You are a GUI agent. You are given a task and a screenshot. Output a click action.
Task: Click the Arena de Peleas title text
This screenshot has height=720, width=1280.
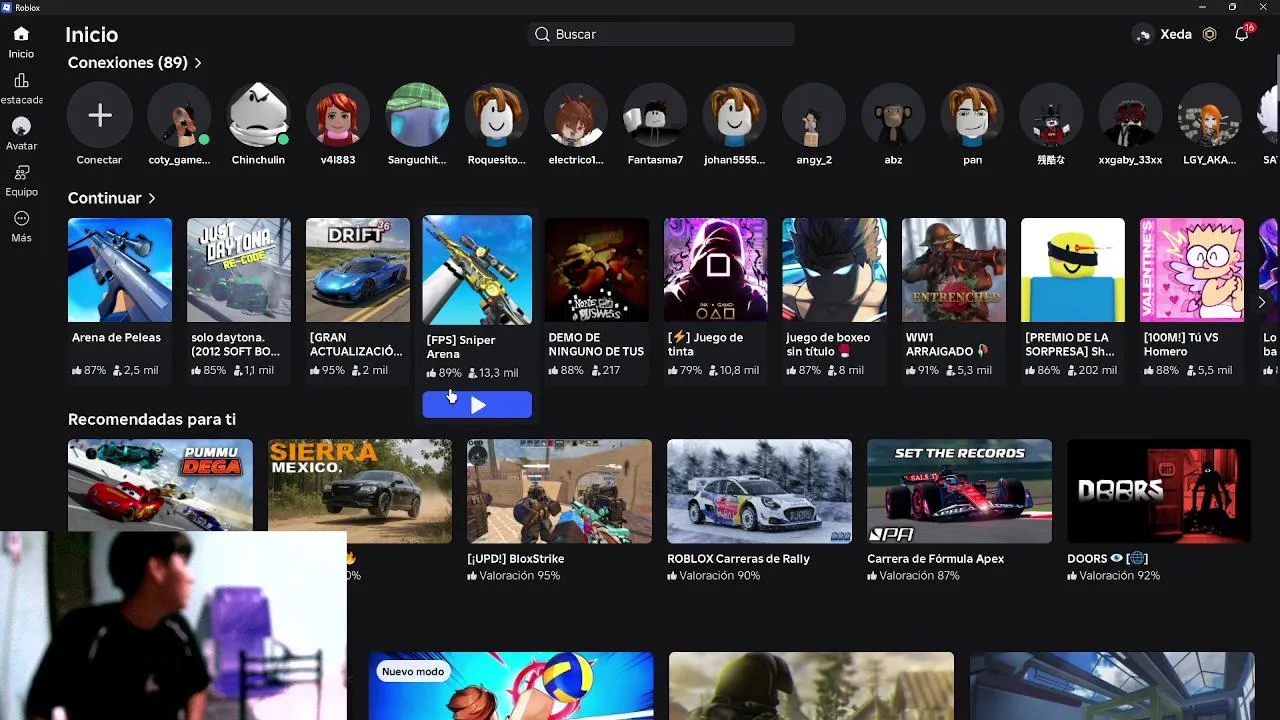116,338
